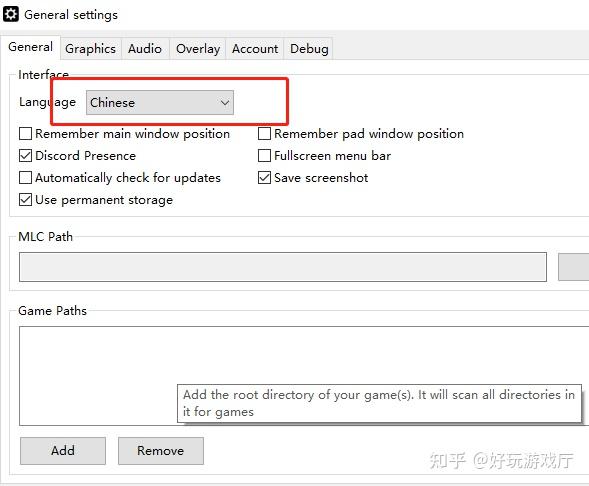The width and height of the screenshot is (589, 486).
Task: Click the Add game path button
Action: click(63, 451)
